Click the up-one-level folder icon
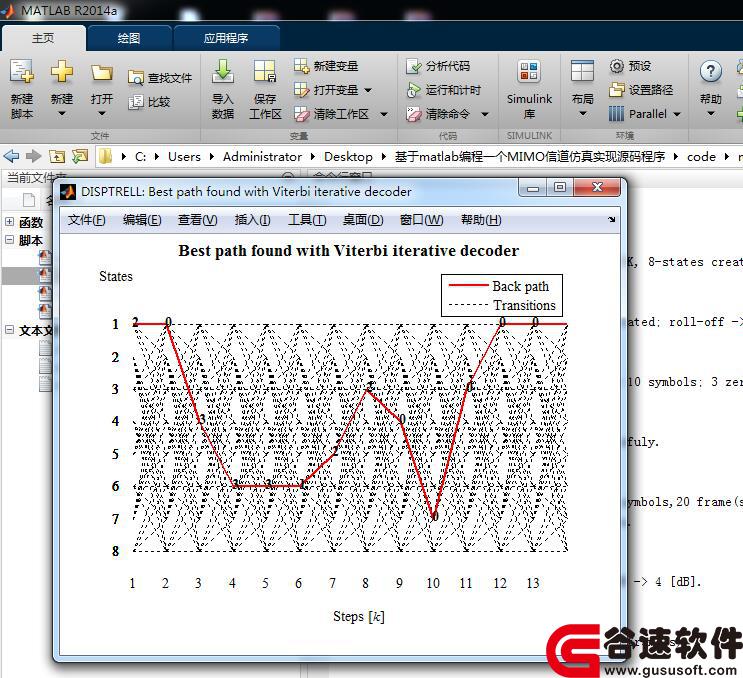The height and width of the screenshot is (678, 743). [57, 156]
